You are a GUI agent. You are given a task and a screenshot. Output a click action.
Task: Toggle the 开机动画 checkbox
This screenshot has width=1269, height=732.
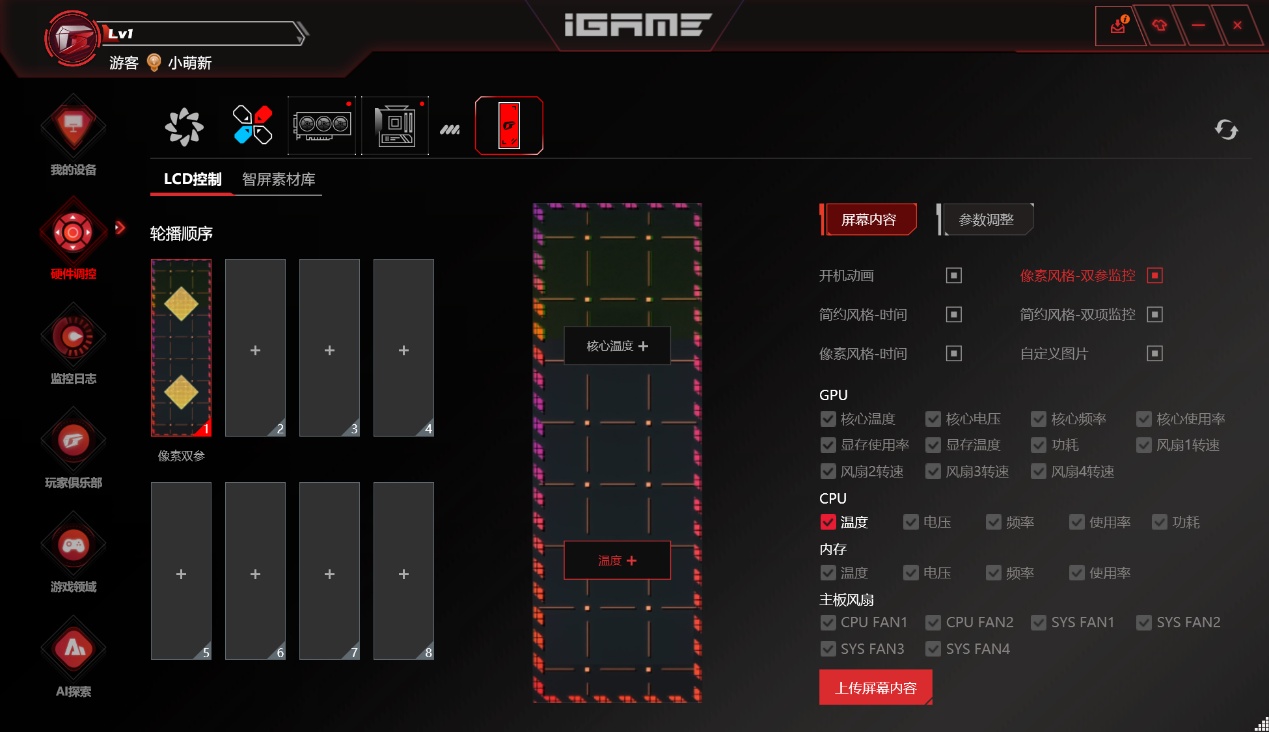click(954, 275)
